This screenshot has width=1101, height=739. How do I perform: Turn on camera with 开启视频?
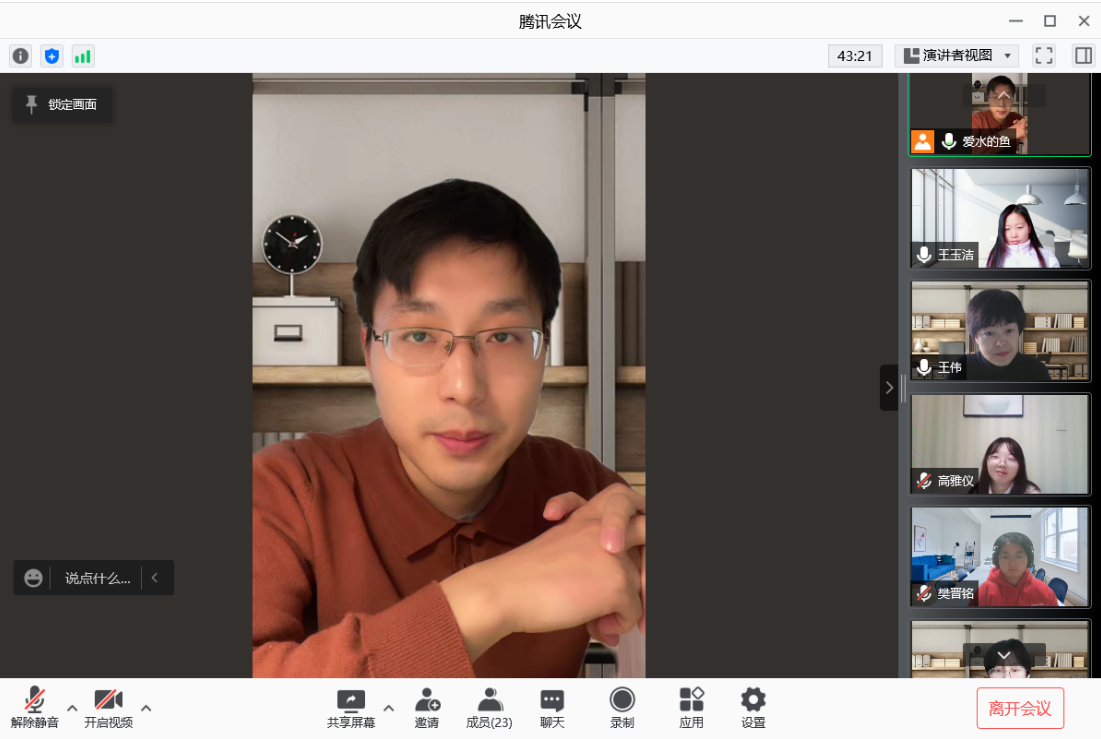[x=108, y=708]
